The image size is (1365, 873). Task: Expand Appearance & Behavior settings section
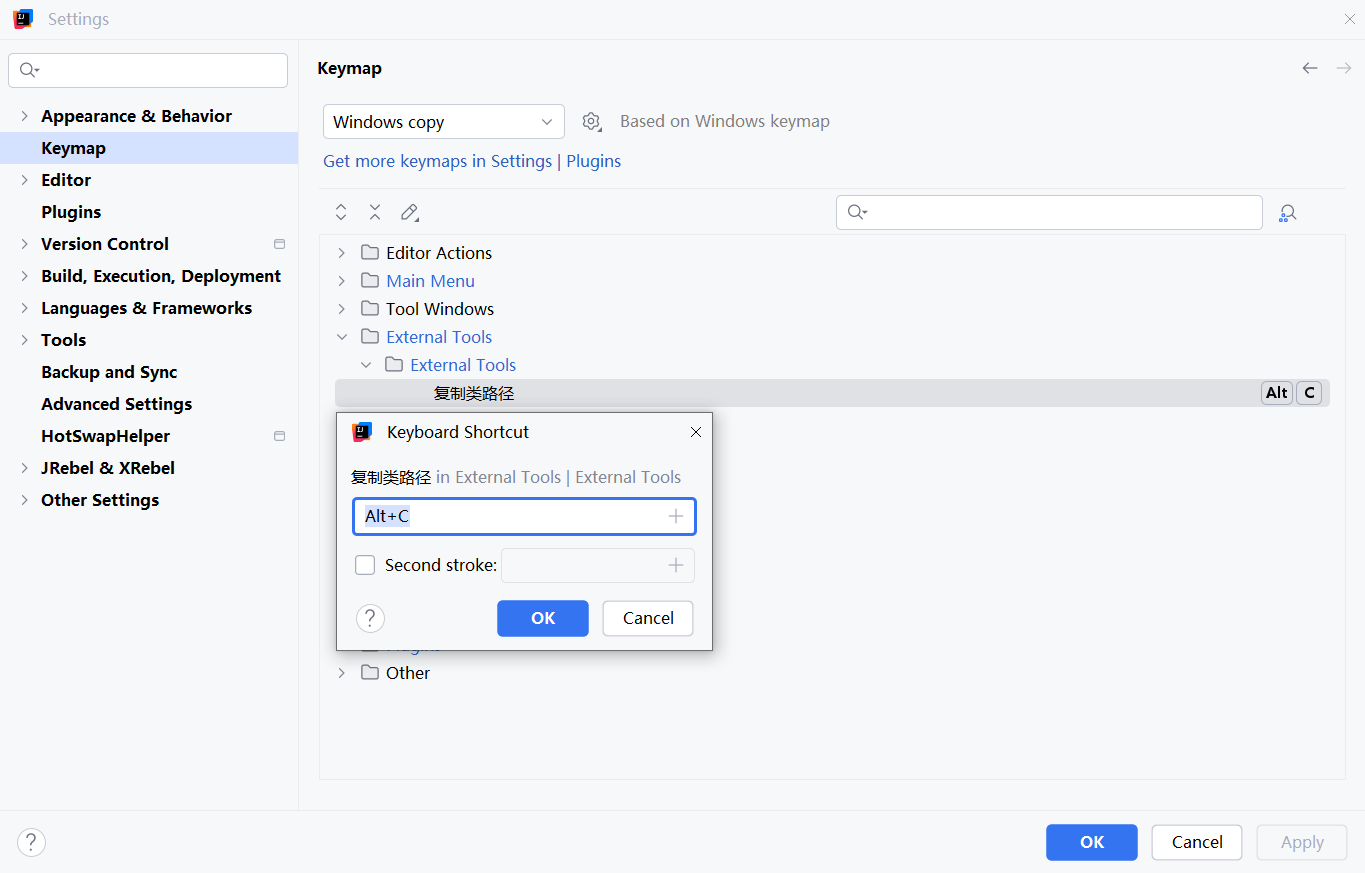tap(24, 116)
